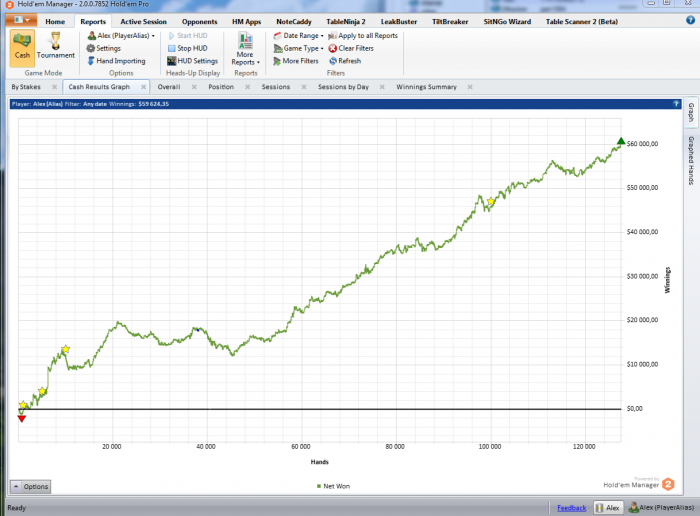Image resolution: width=700 pixels, height=516 pixels.
Task: Switch to Winnings Summary tab
Action: click(426, 87)
